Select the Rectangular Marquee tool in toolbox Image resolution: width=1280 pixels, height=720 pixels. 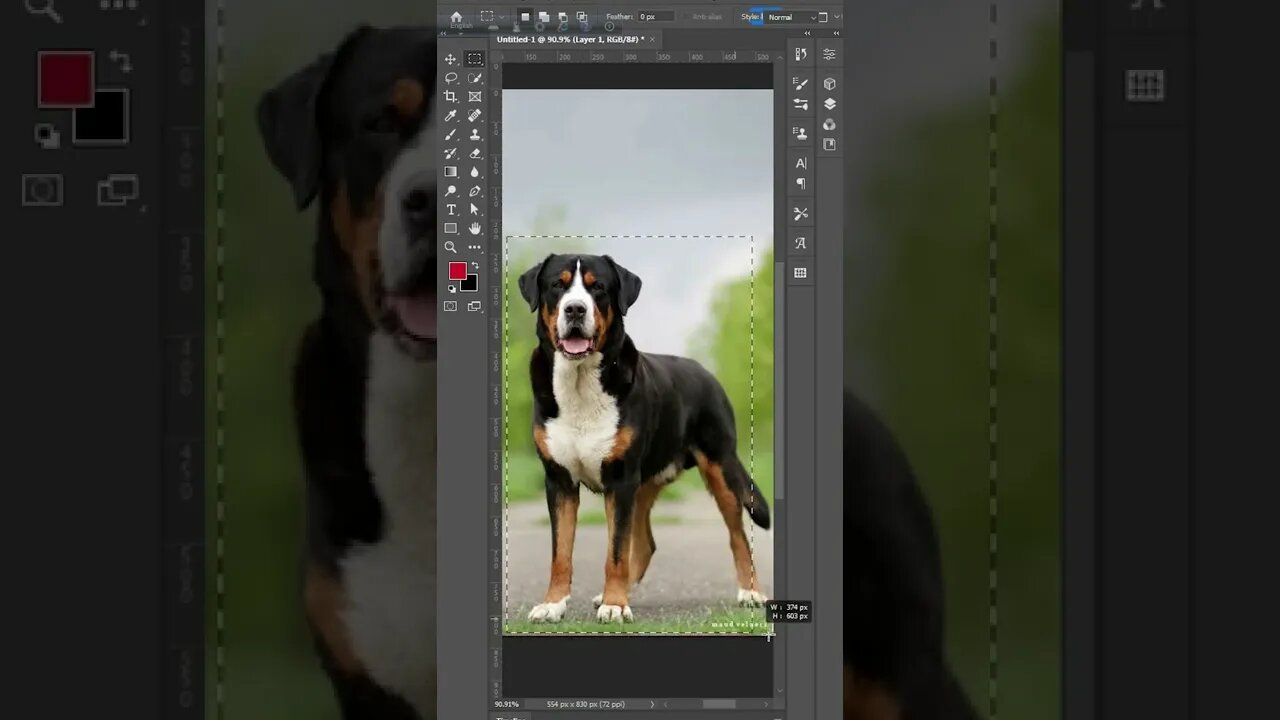[475, 59]
